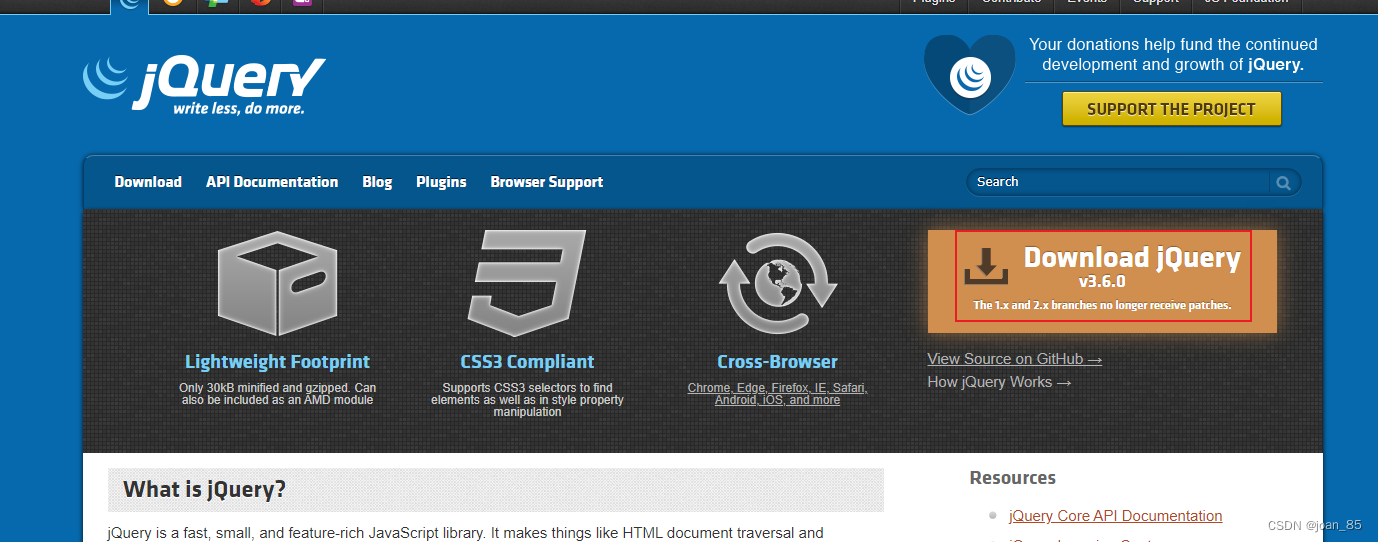1378x542 pixels.
Task: Open the Plugins navigation item
Action: point(441,182)
